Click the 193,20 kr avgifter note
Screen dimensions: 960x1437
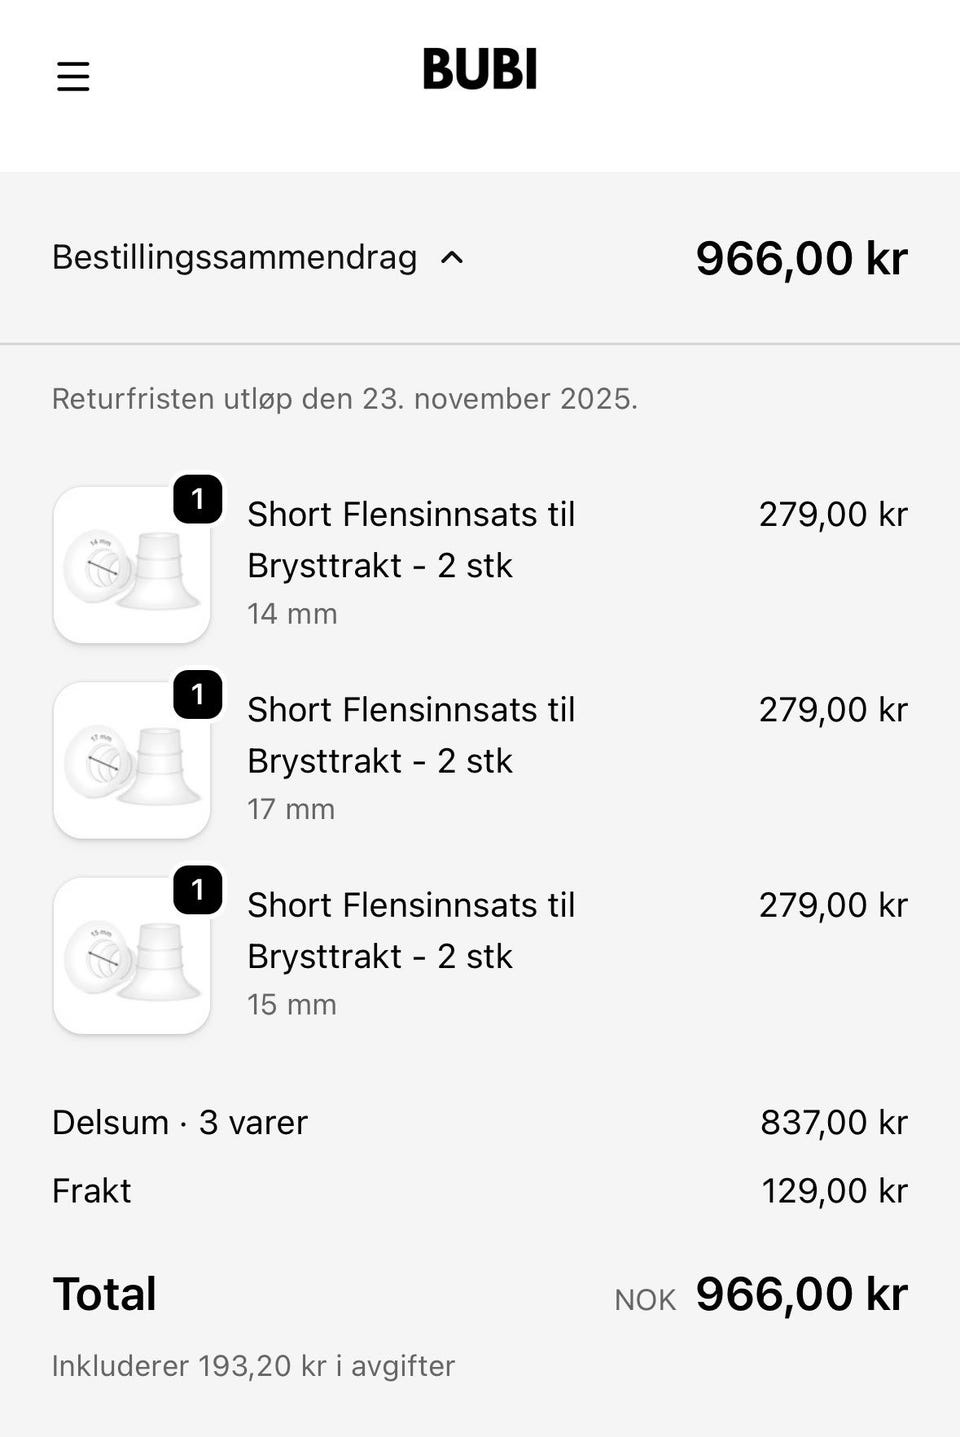pyautogui.click(x=253, y=1366)
